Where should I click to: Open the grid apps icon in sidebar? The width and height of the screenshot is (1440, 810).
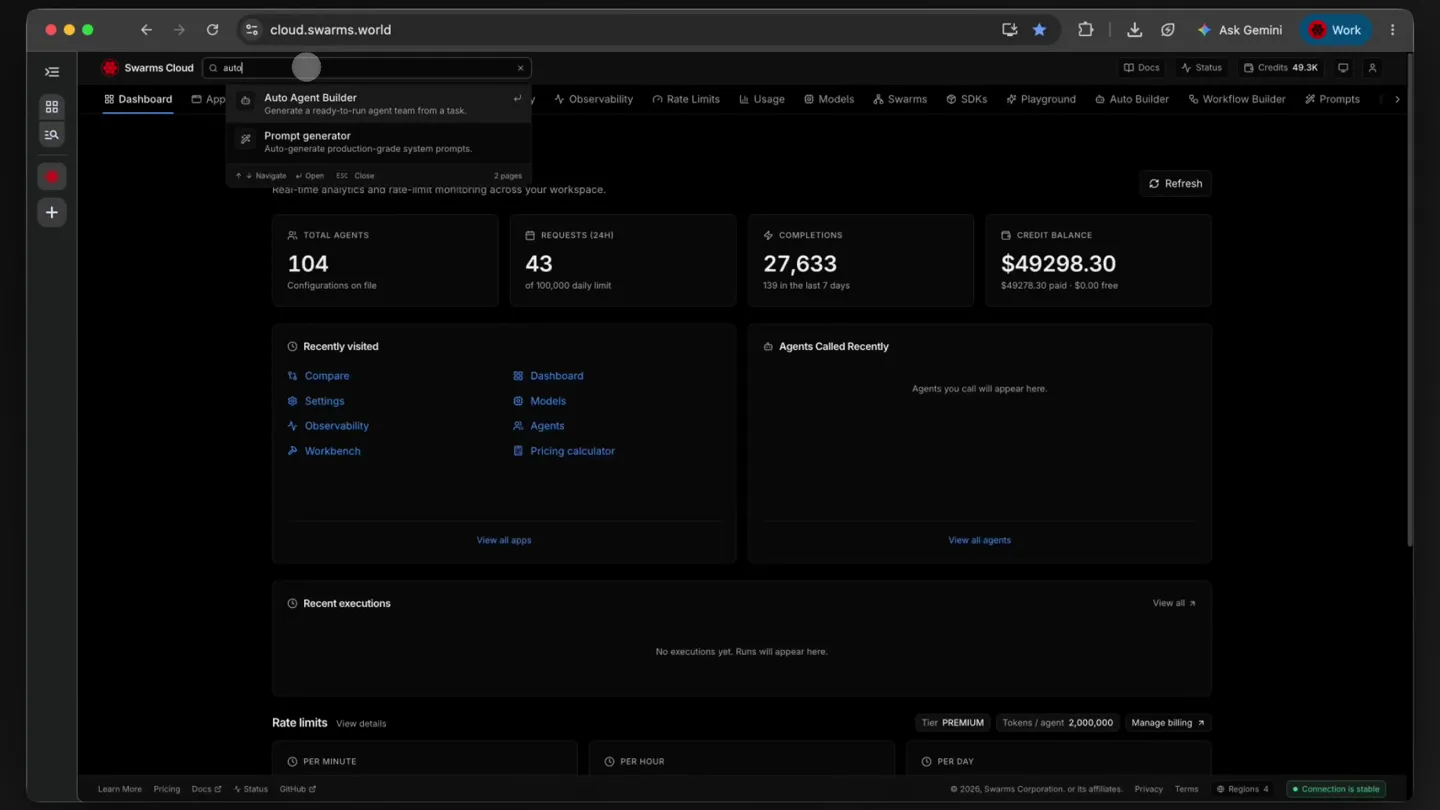pyautogui.click(x=52, y=107)
